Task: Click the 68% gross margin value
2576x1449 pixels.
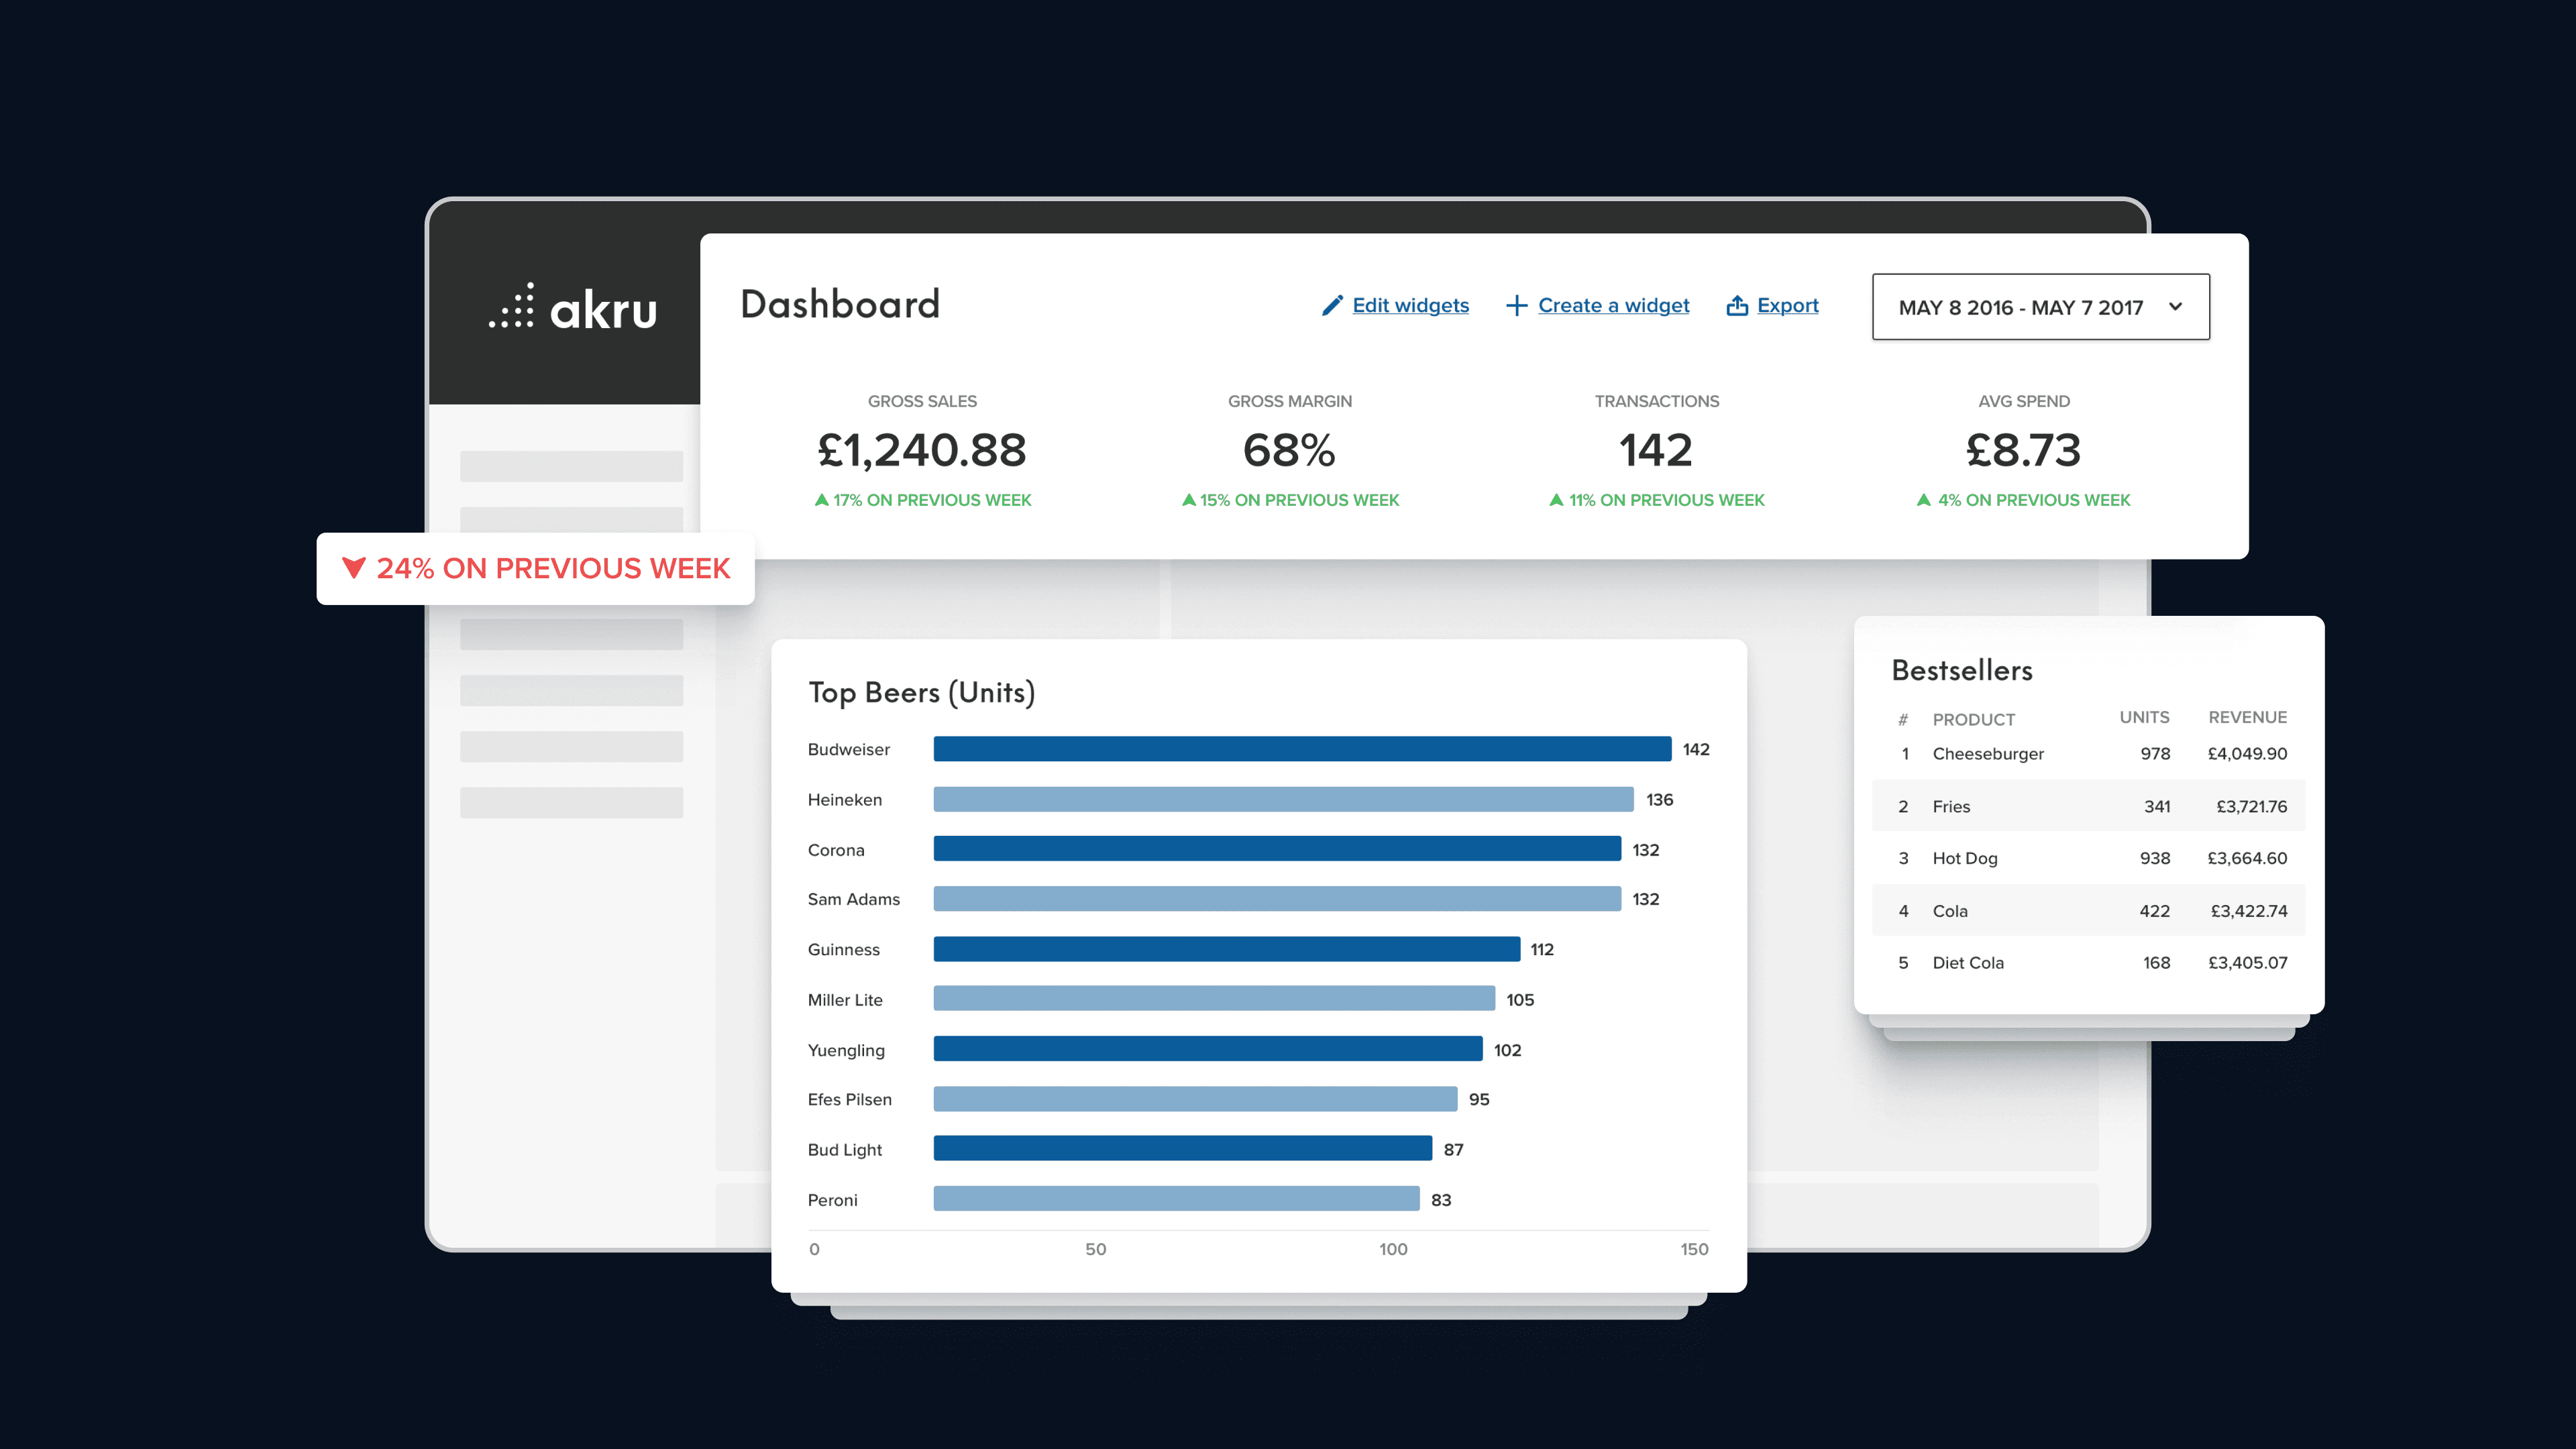Action: [1289, 450]
